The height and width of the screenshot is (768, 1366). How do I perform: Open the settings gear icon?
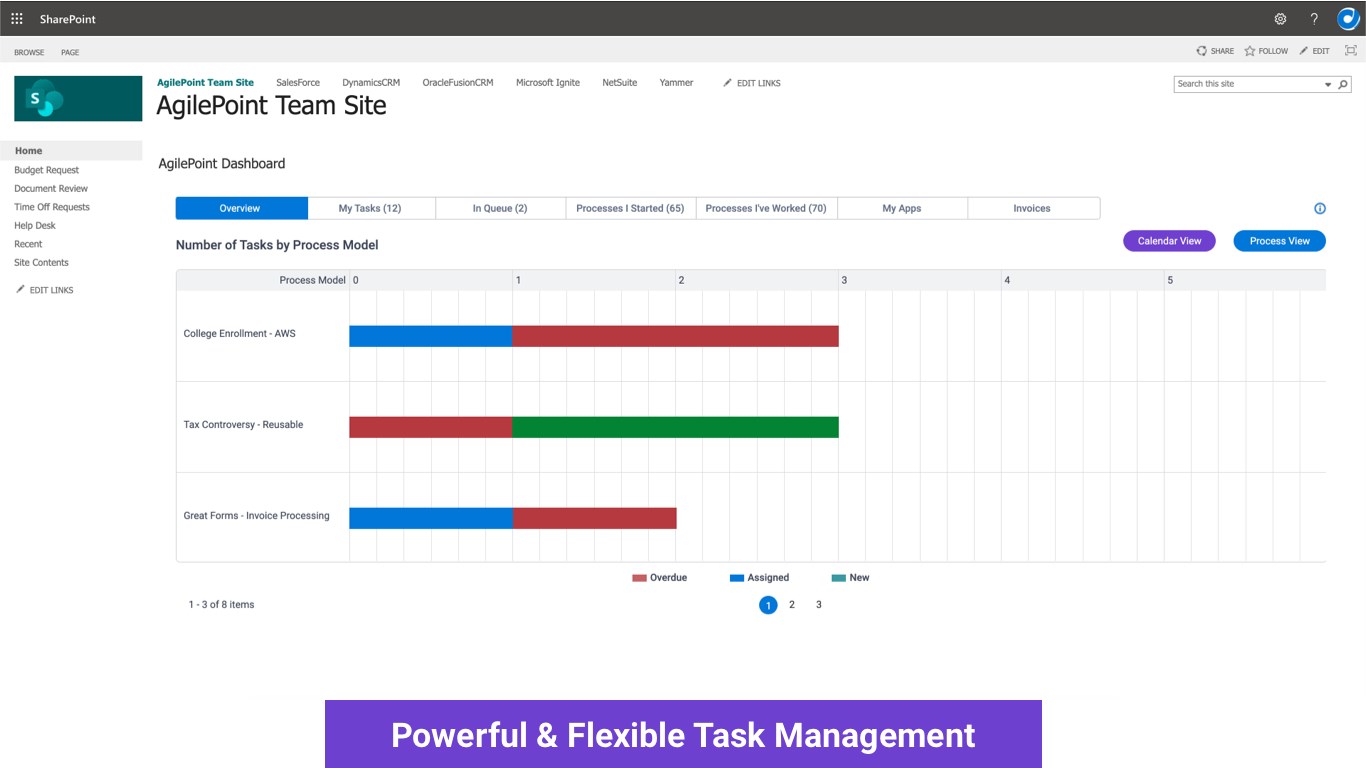coord(1280,19)
